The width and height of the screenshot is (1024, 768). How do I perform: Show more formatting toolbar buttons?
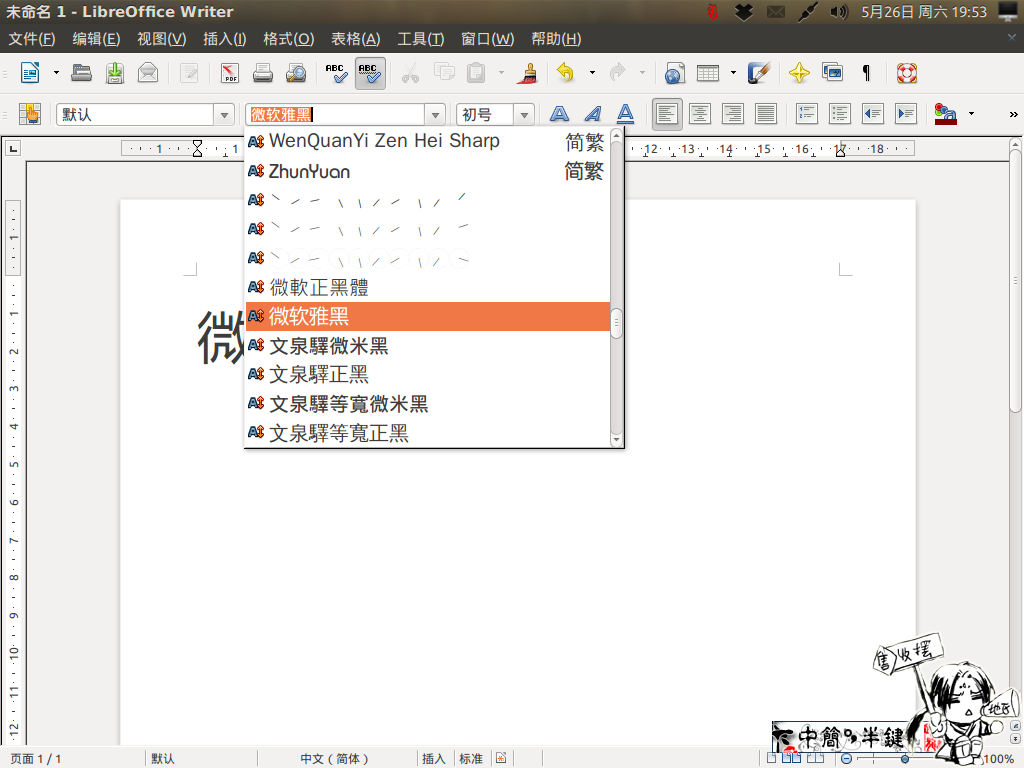(x=1013, y=114)
